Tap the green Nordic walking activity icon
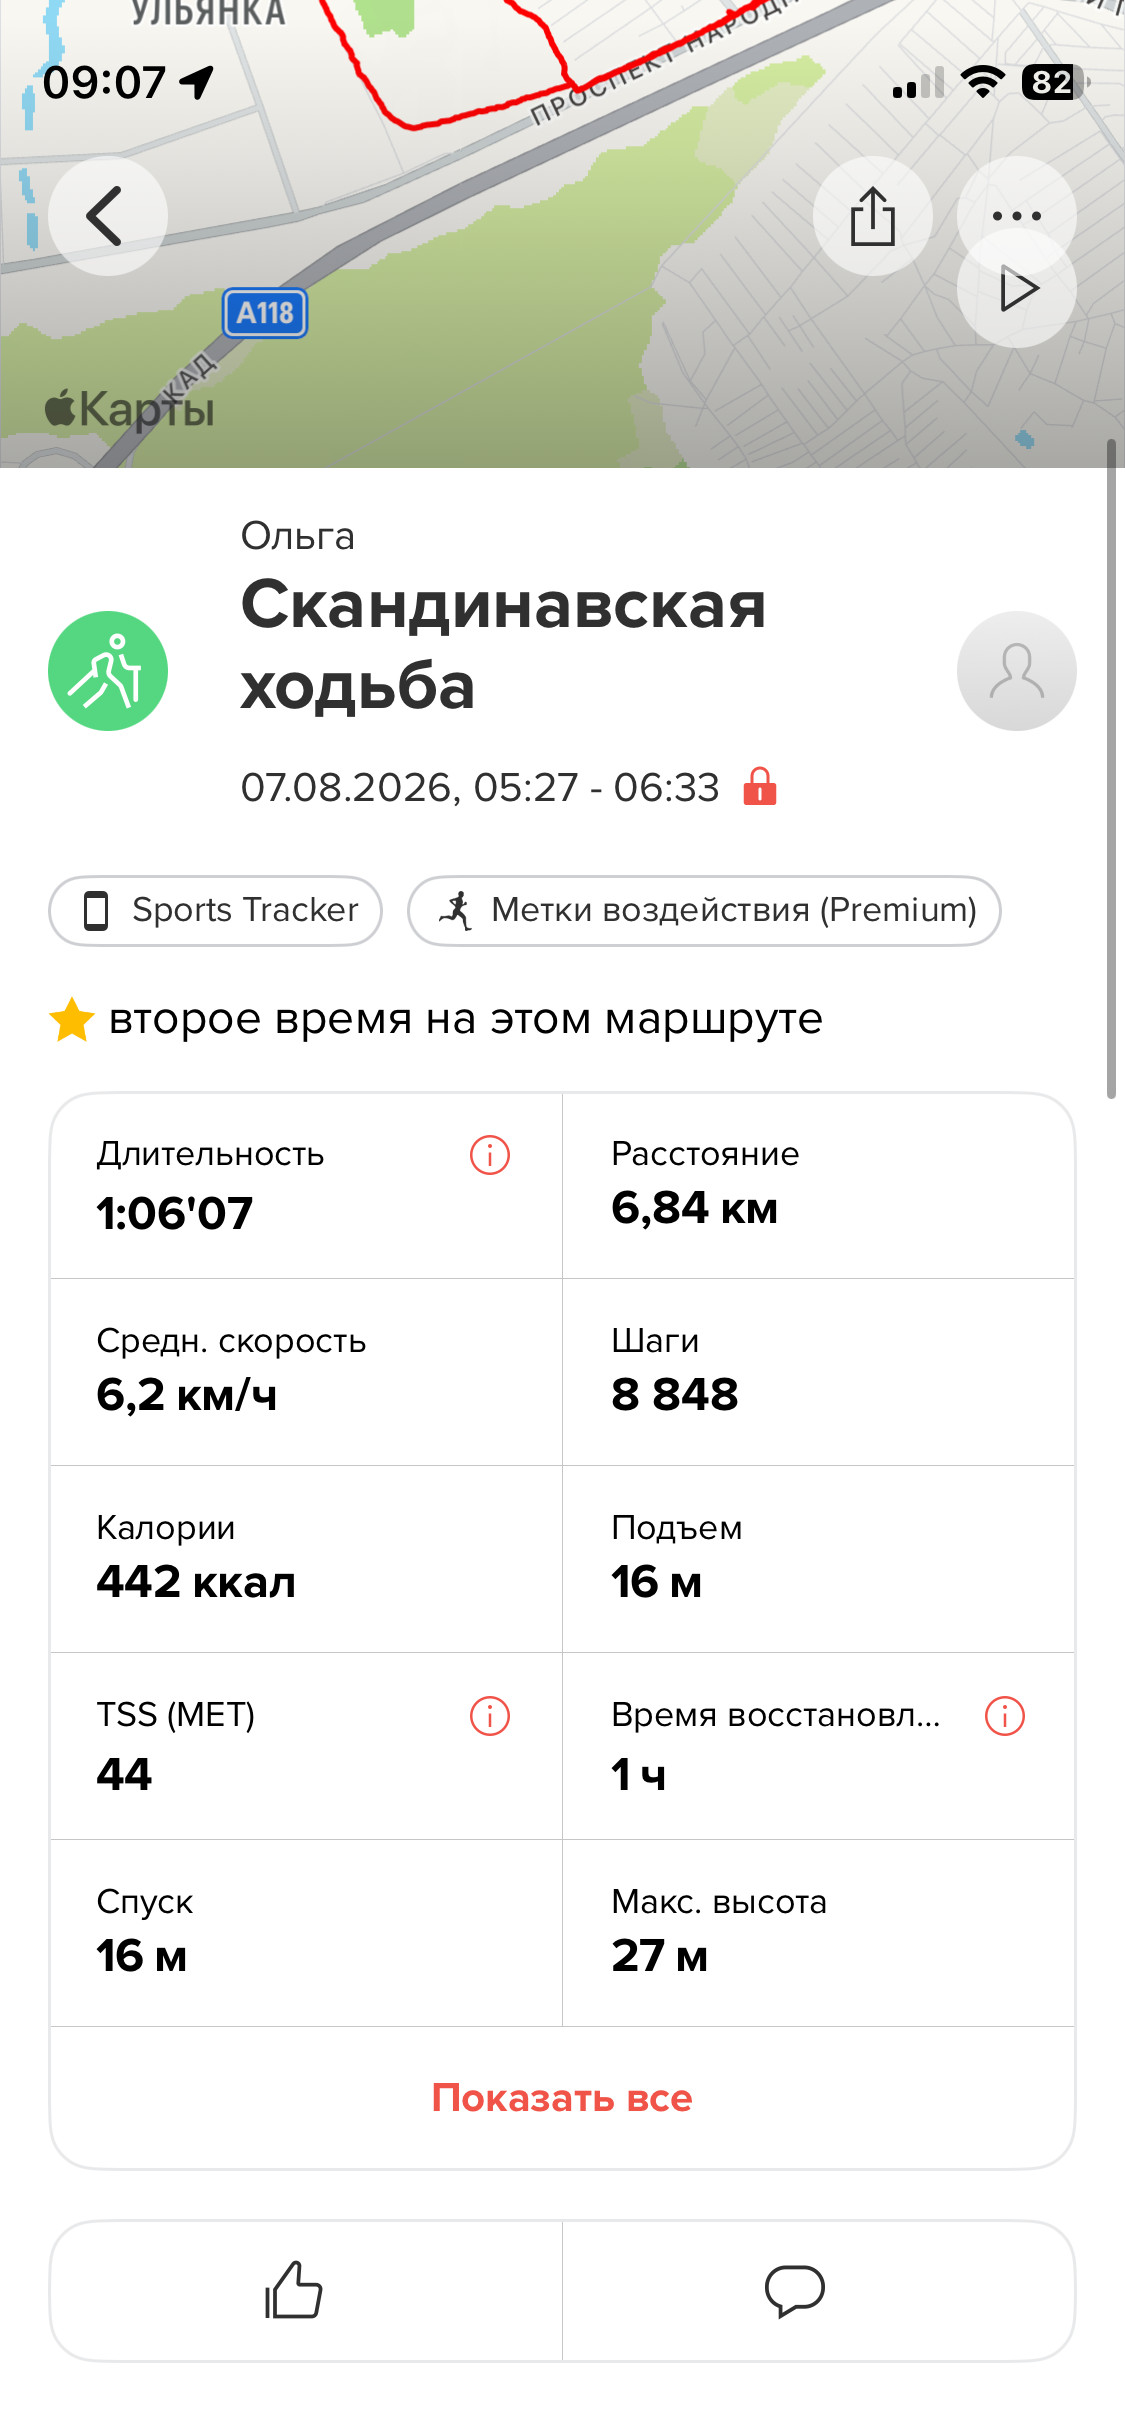The height and width of the screenshot is (2436, 1125). coord(108,671)
